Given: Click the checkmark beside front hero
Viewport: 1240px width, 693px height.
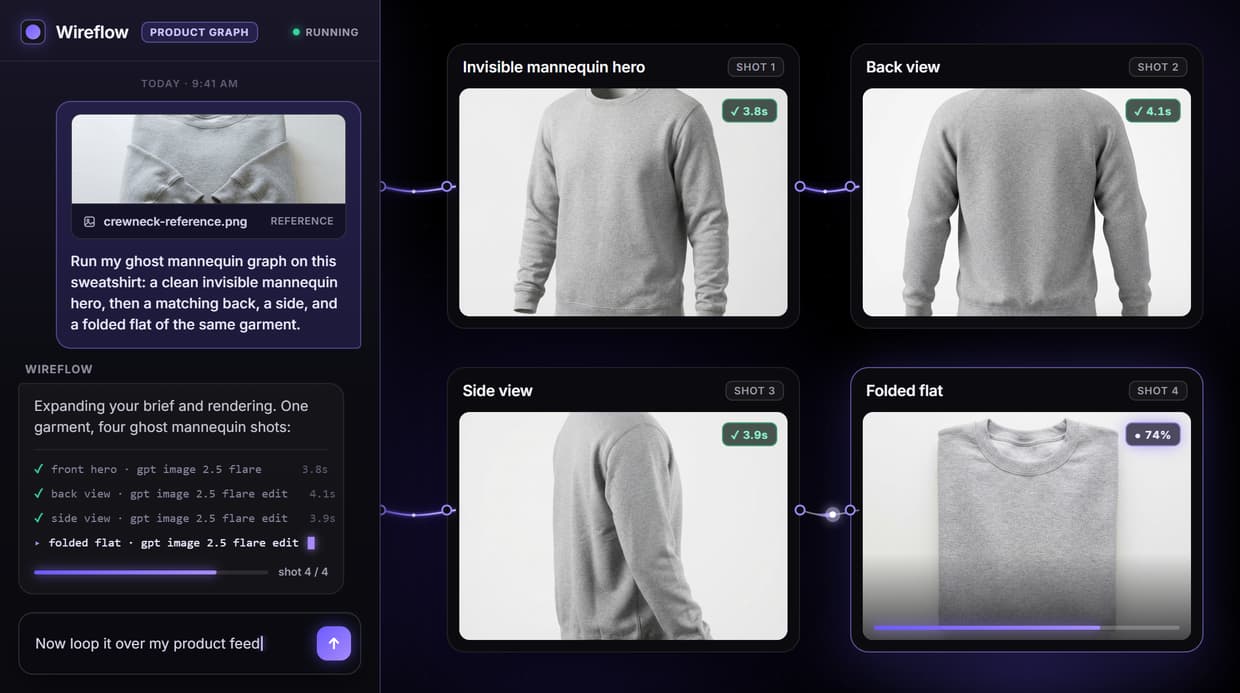Looking at the screenshot, I should point(38,469).
